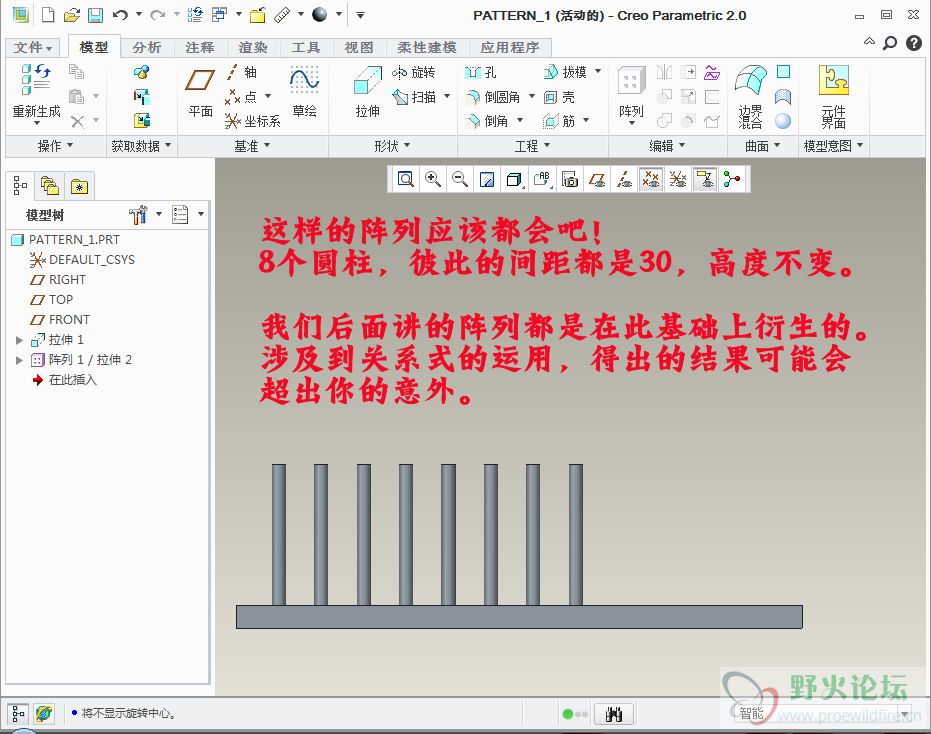The image size is (931, 734).
Task: Switch to the 柔性建模 ribbon tab
Action: pos(427,47)
